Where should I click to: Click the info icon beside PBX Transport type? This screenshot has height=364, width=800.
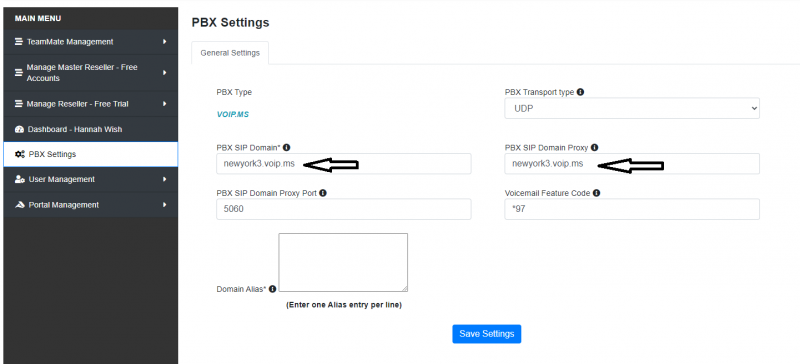click(x=581, y=92)
